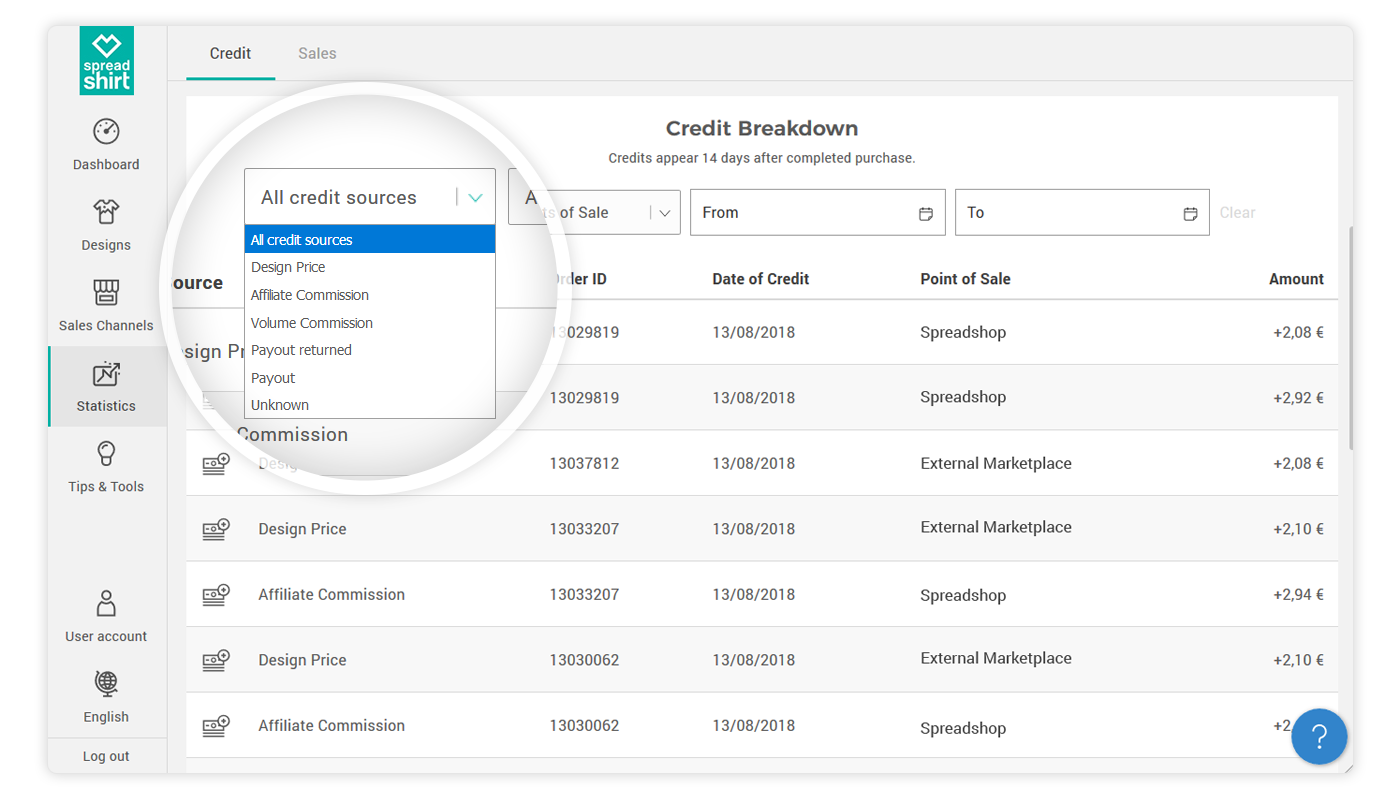Change language via English globe icon

click(x=106, y=685)
